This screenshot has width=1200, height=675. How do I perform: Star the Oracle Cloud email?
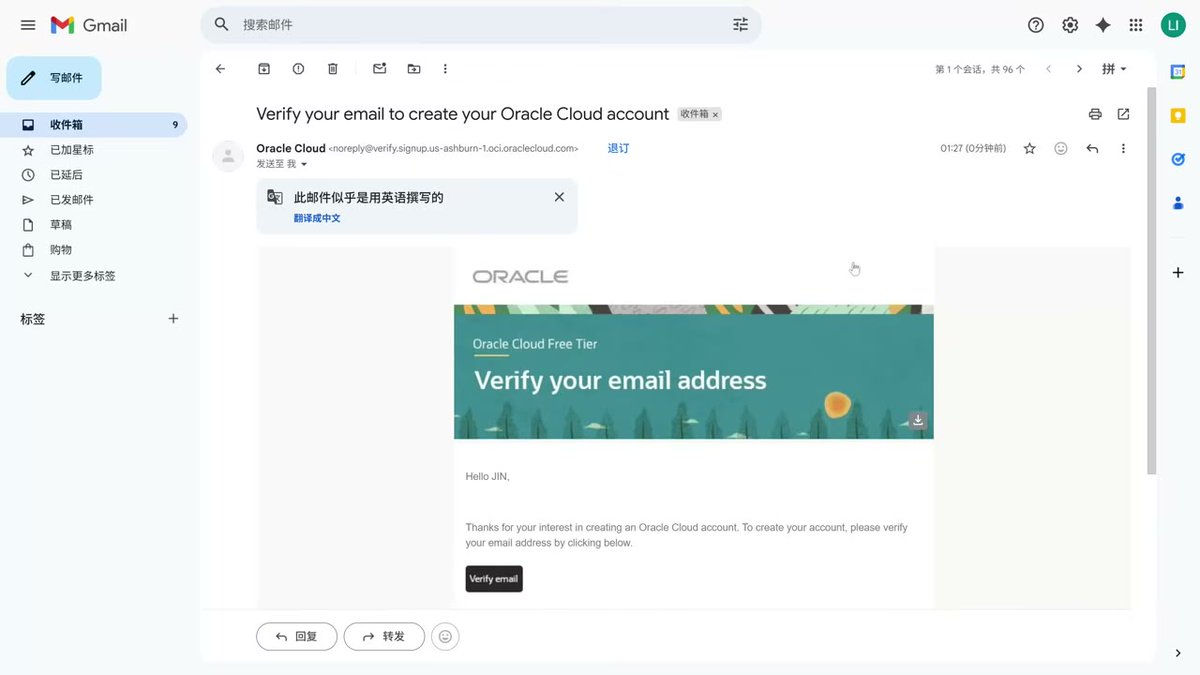(x=1030, y=149)
